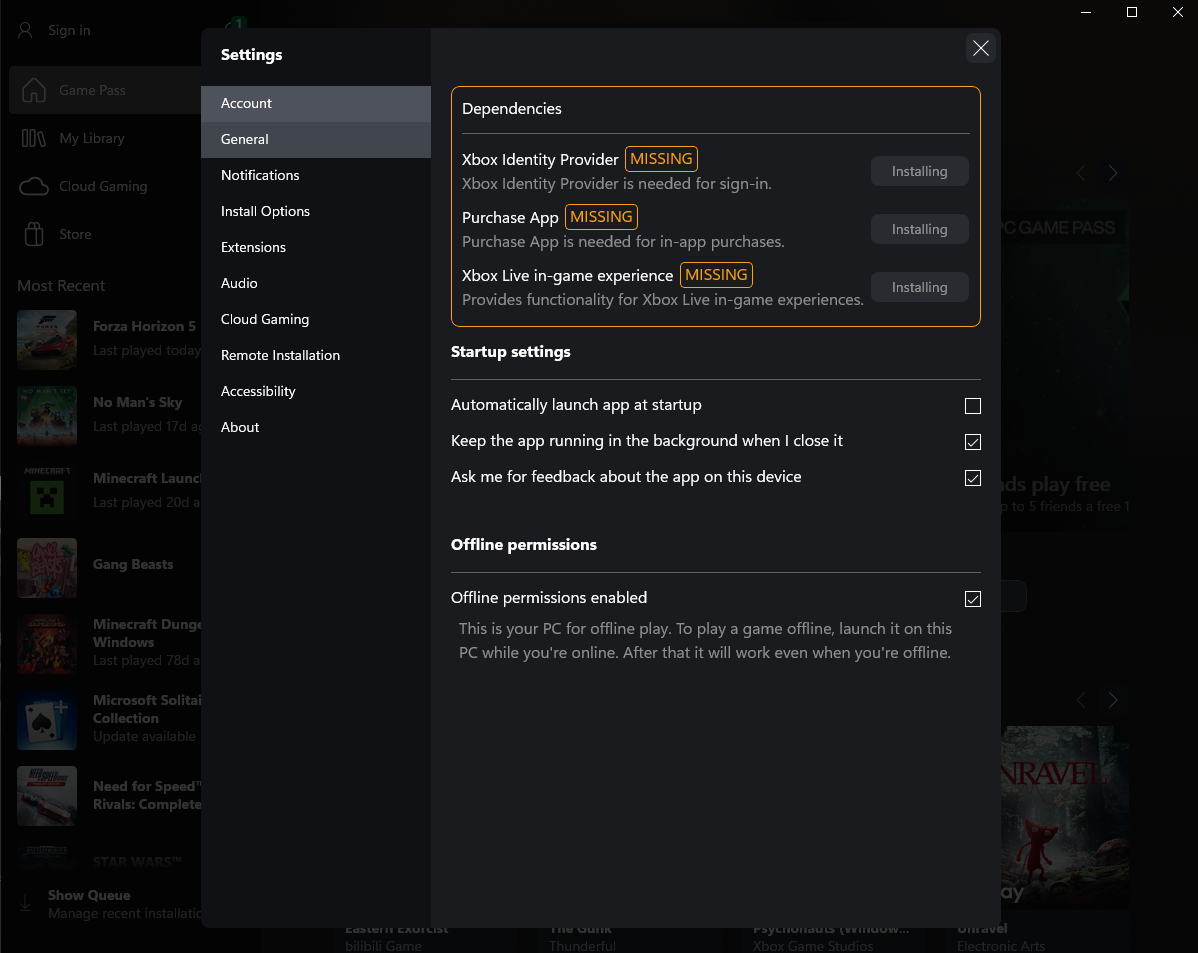1198x953 pixels.
Task: Switch to Notifications settings tab
Action: (x=260, y=175)
